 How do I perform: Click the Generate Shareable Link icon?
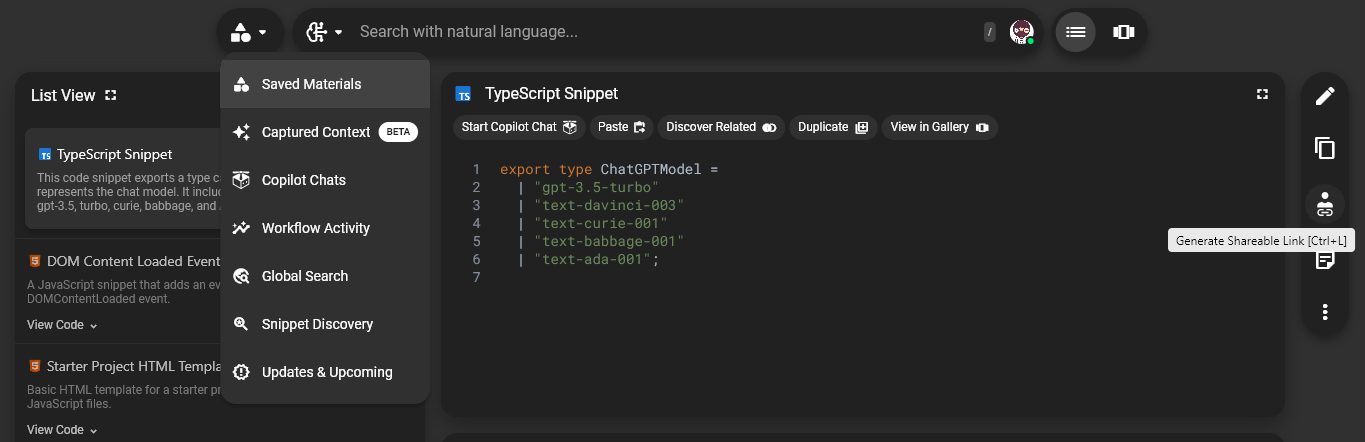click(x=1324, y=204)
